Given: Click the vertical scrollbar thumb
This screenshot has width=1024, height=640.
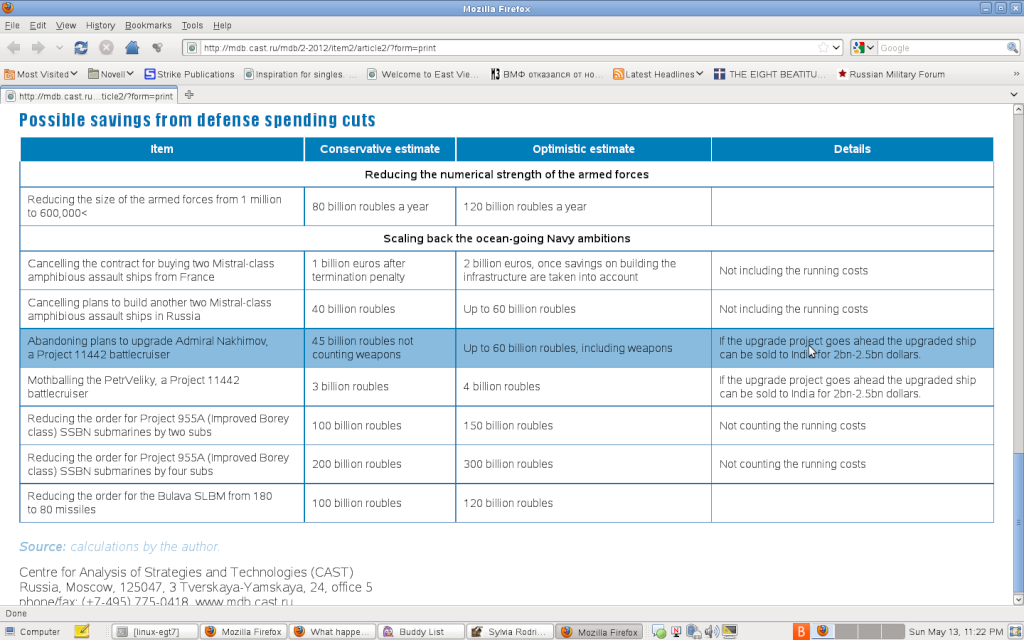Looking at the screenshot, I should [x=1017, y=522].
